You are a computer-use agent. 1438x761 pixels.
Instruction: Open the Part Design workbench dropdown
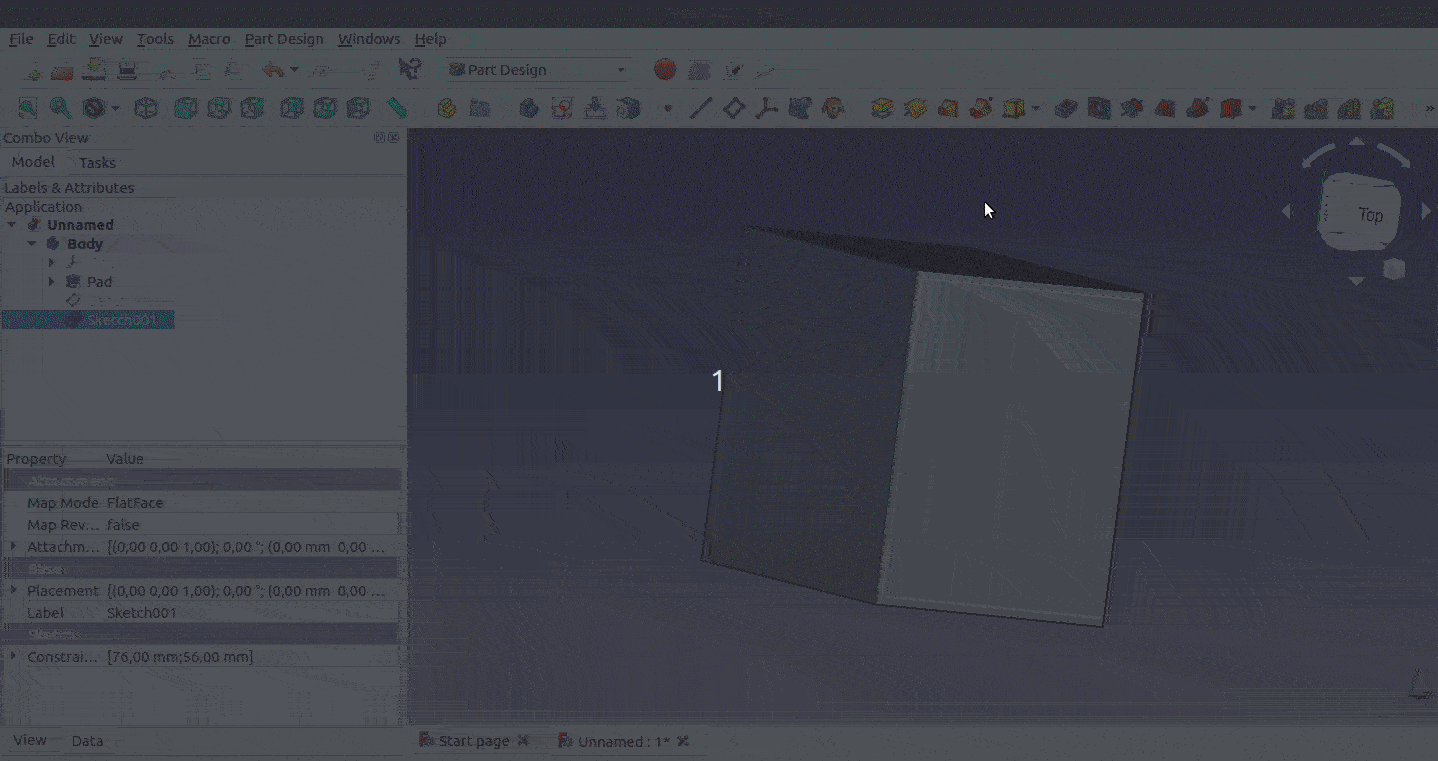pos(540,69)
